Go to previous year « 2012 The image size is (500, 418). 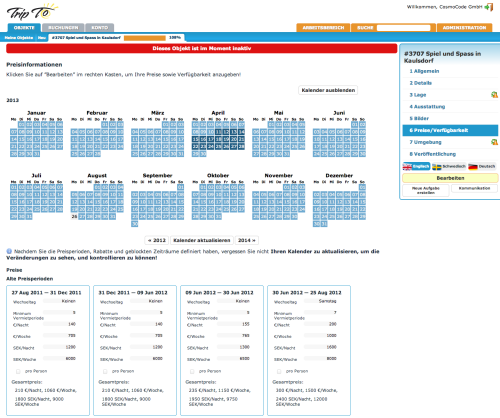157,240
